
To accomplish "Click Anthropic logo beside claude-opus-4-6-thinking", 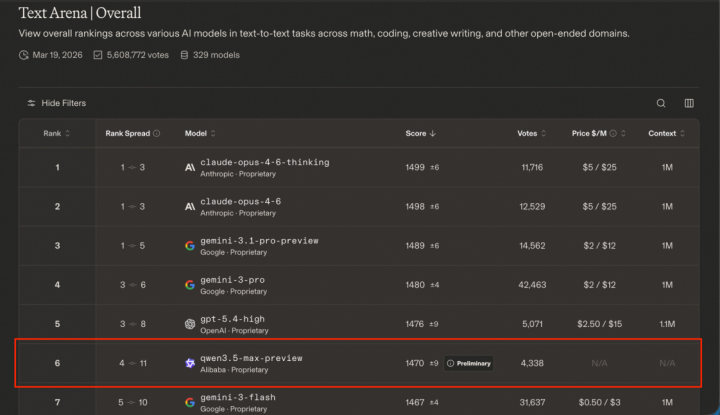I will [x=190, y=168].
